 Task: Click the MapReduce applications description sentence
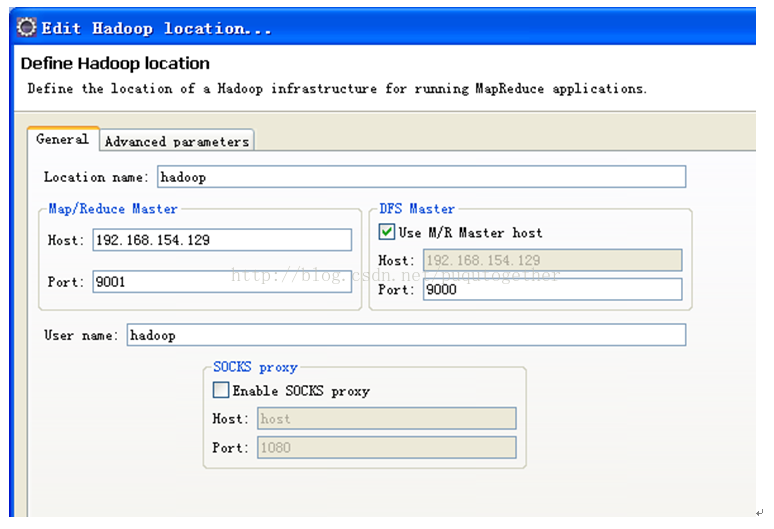point(337,89)
